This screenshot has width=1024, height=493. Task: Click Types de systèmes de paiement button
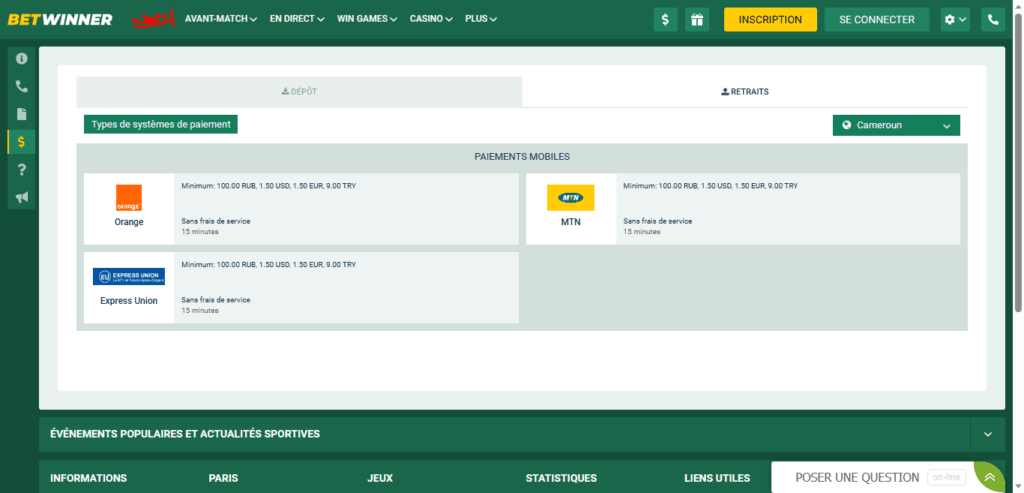[x=161, y=124]
